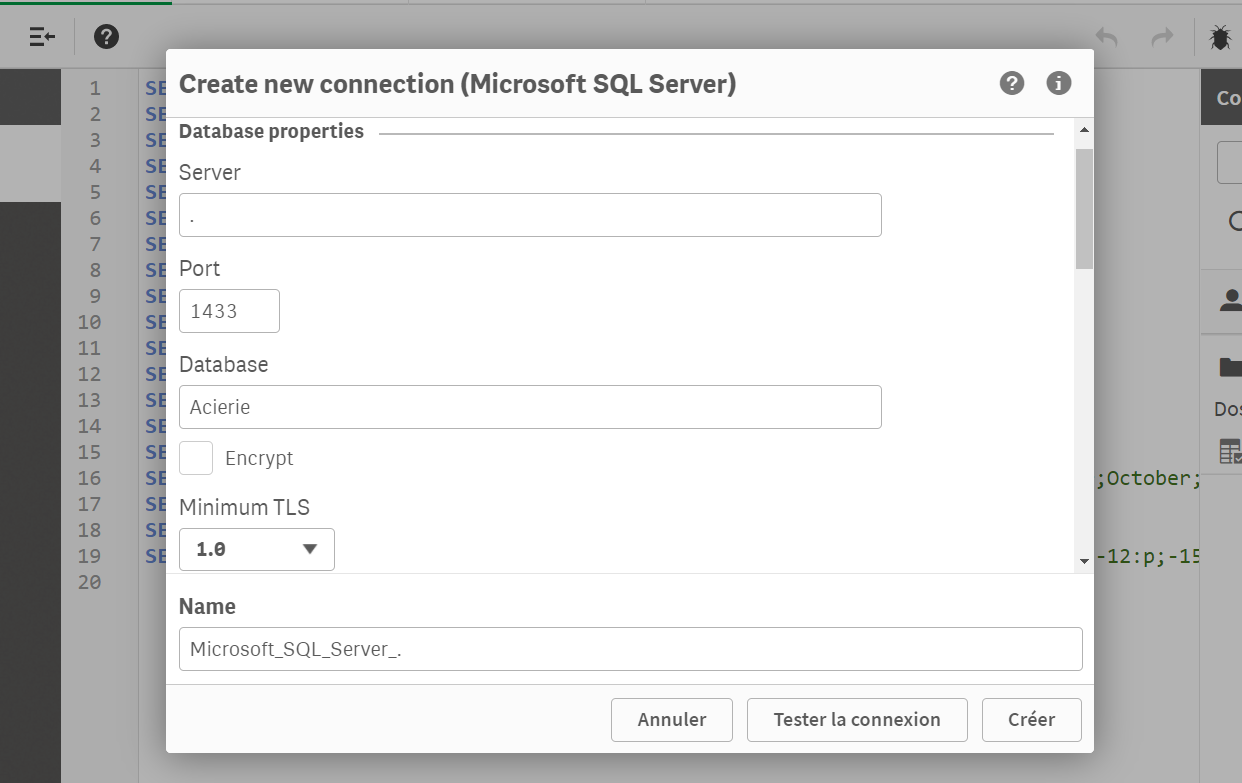Open help for the connection dialog

click(x=1011, y=84)
